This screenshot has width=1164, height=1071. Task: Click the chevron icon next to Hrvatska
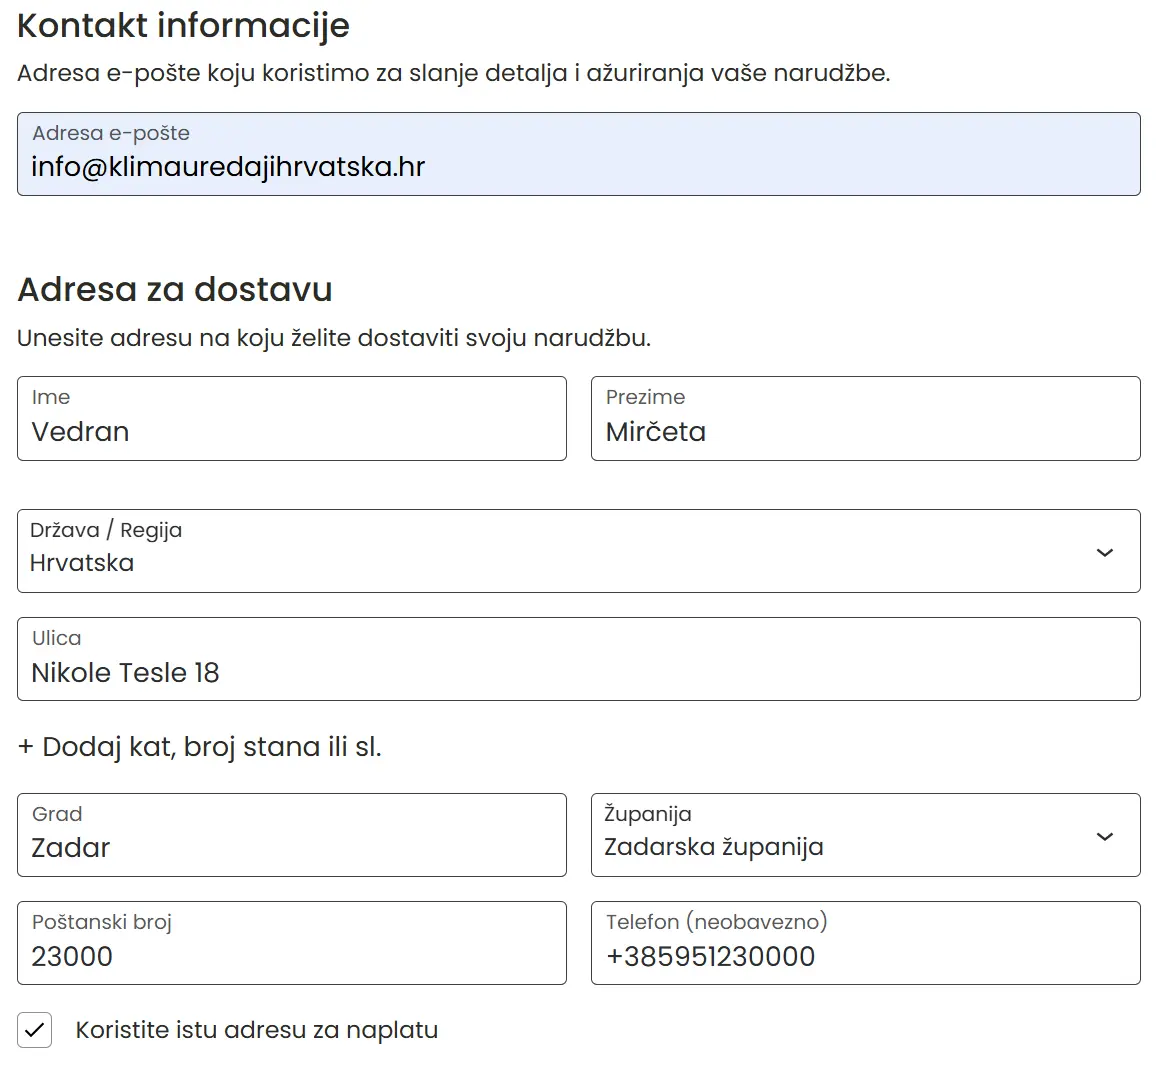tap(1105, 551)
